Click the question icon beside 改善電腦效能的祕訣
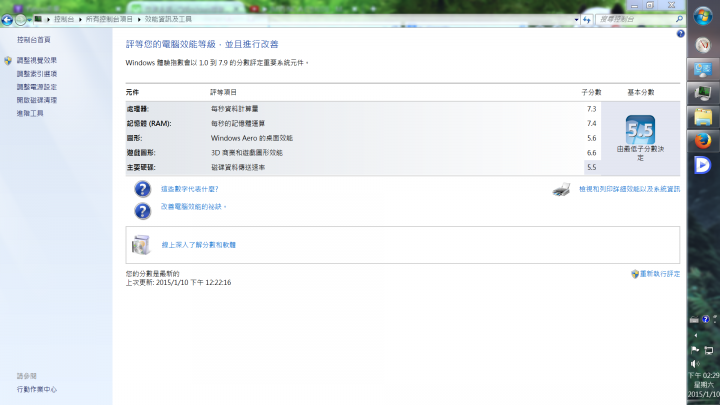The image size is (720, 405). [142, 211]
